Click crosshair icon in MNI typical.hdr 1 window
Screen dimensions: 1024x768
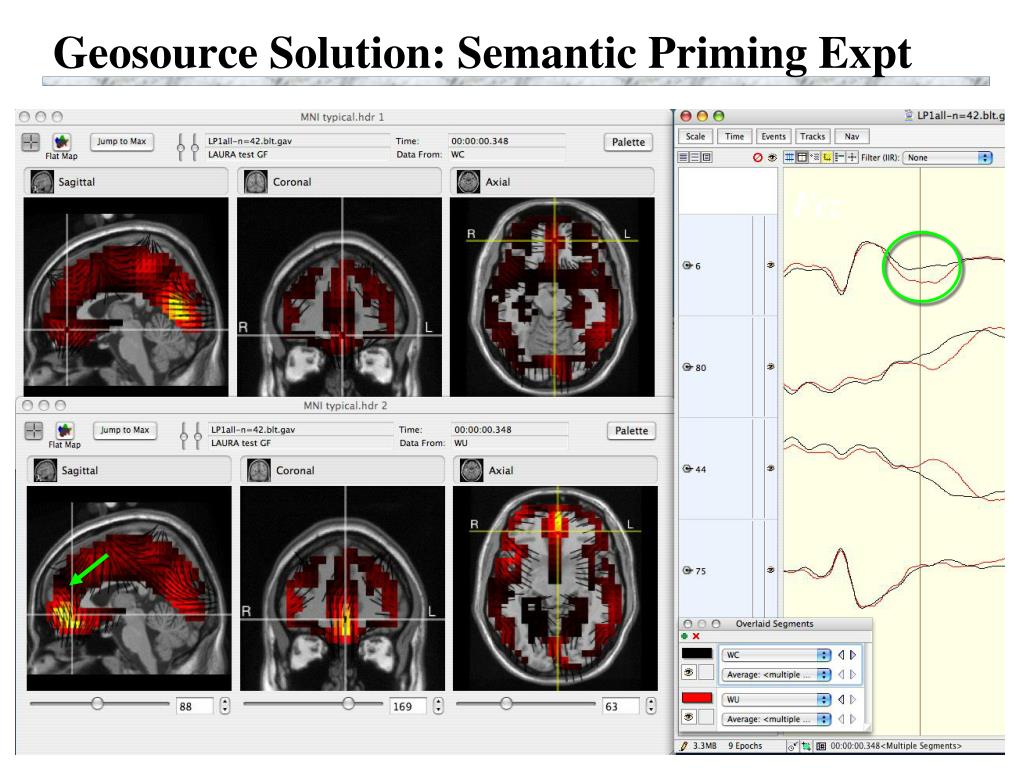pyautogui.click(x=31, y=142)
